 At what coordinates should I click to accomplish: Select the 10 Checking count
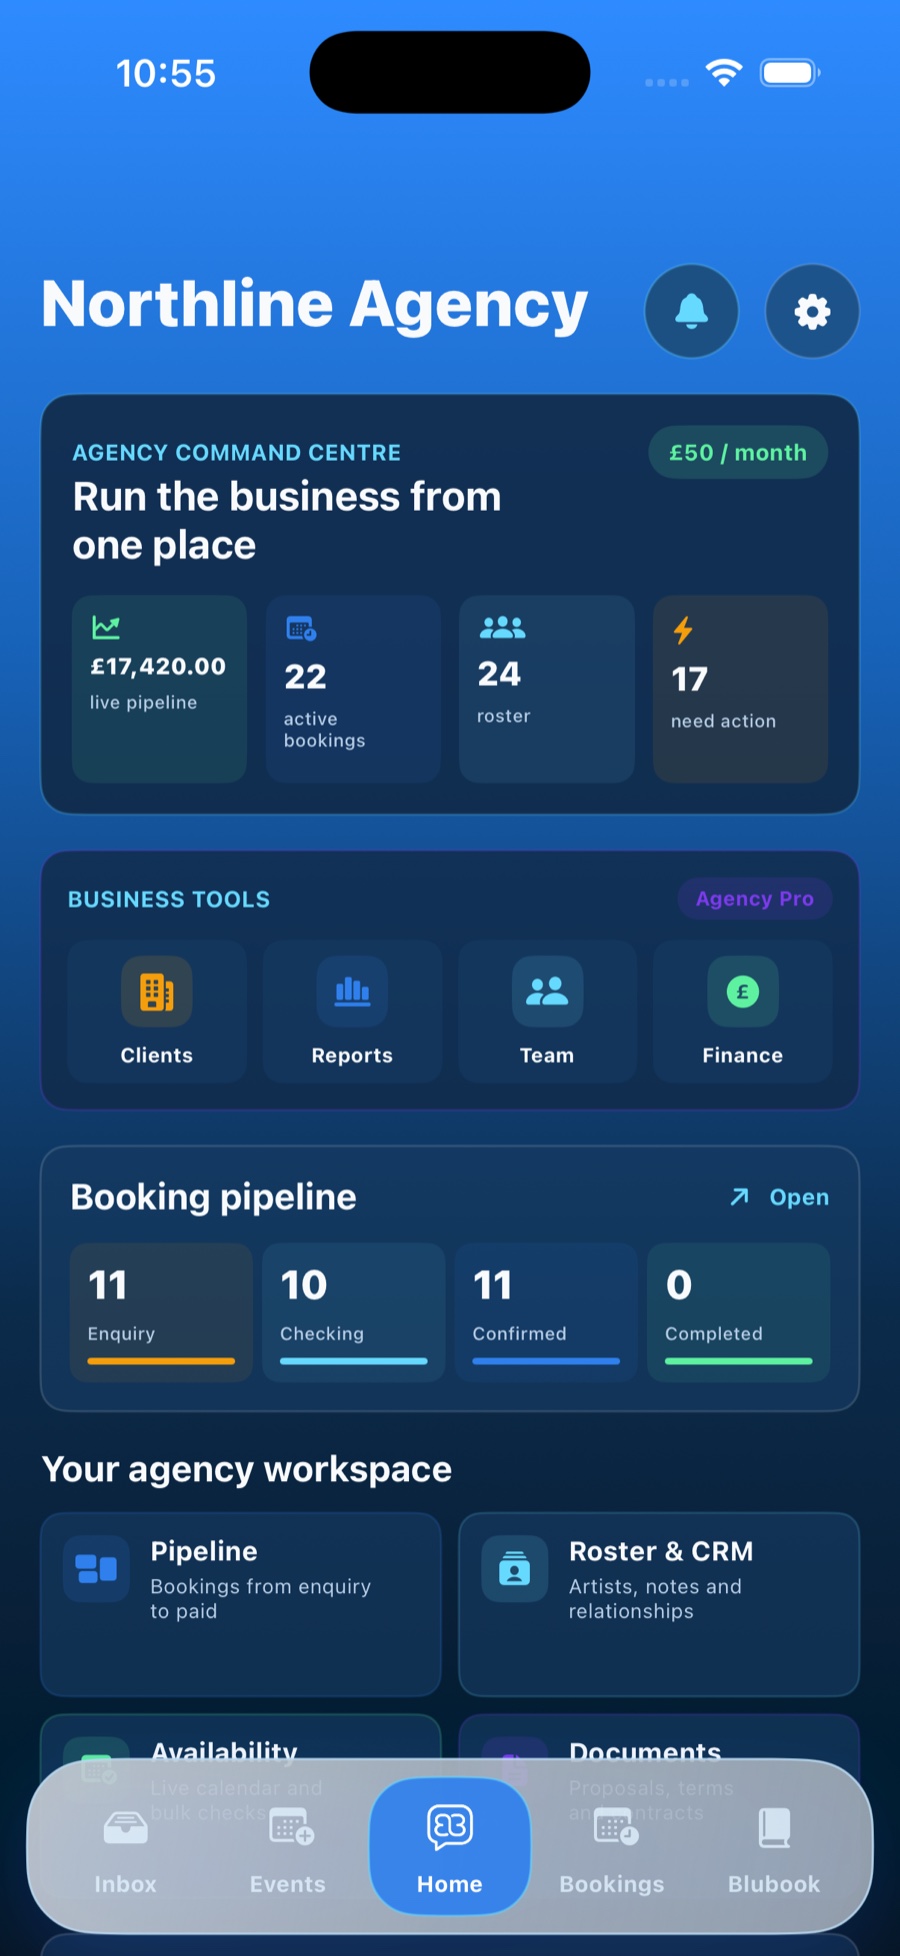click(x=304, y=1285)
